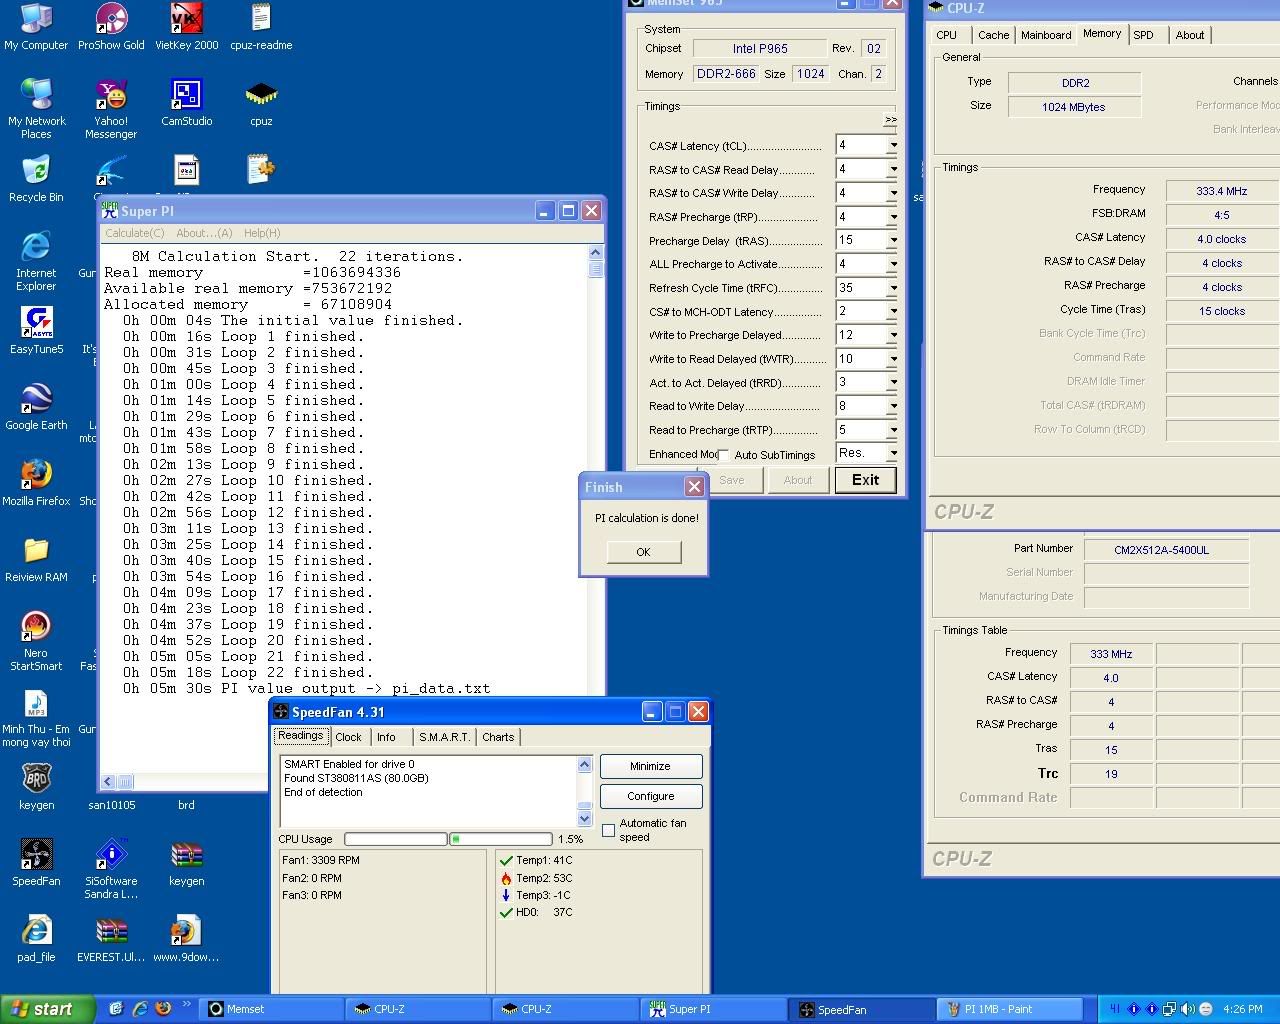Expand the Refresh Cycle Time (tRFC) dropdown

point(892,288)
